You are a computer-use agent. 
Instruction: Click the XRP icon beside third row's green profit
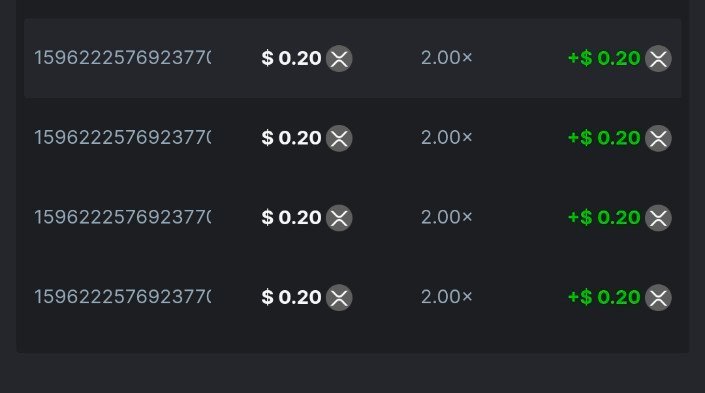(x=658, y=218)
